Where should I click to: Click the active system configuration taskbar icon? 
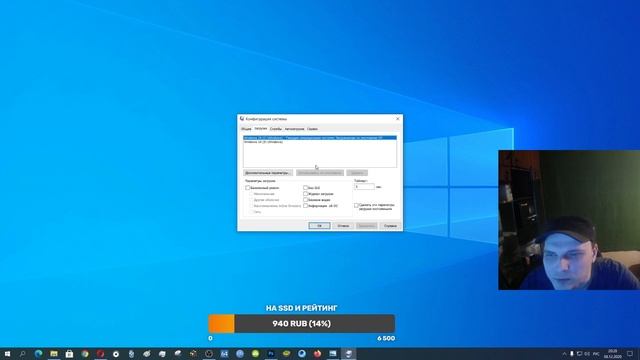coord(349,354)
